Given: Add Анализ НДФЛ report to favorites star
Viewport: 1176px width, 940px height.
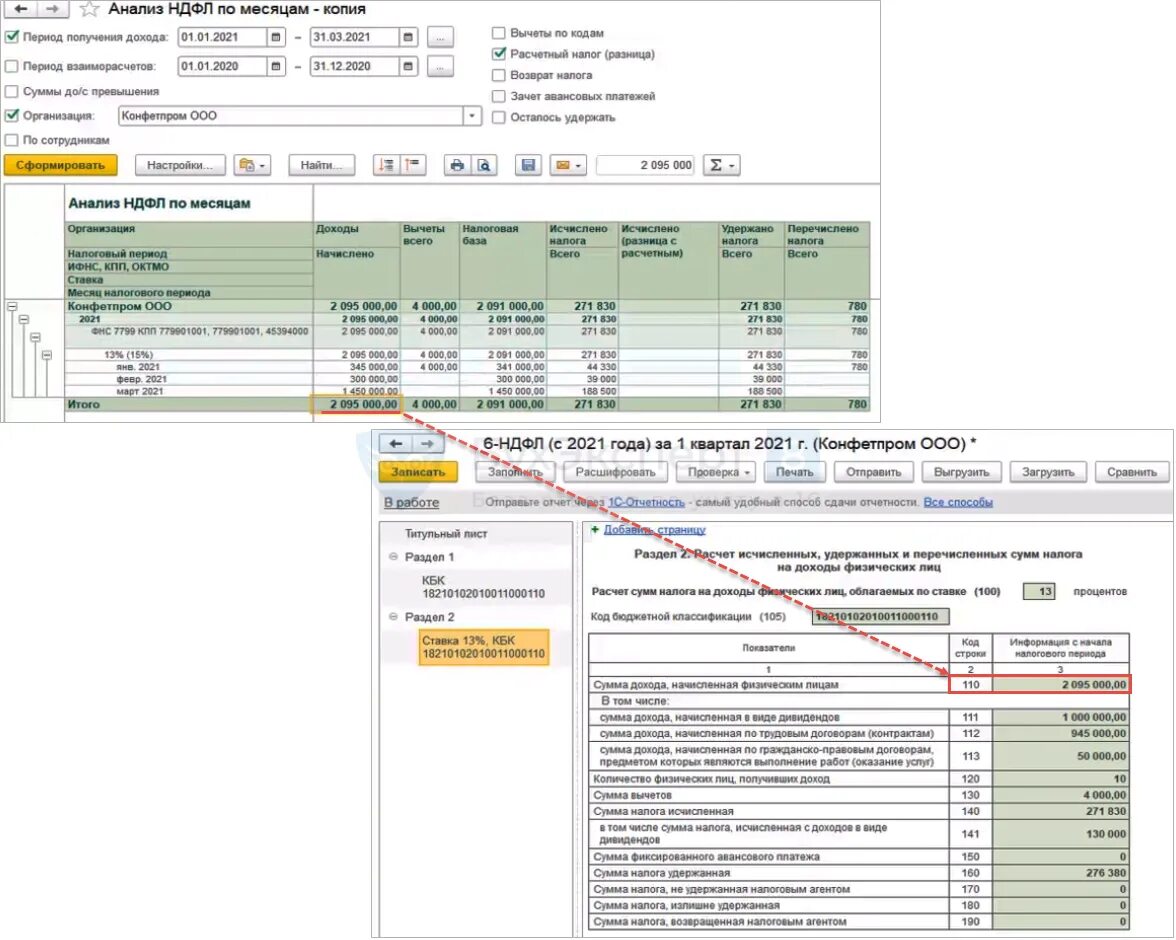Looking at the screenshot, I should [89, 9].
